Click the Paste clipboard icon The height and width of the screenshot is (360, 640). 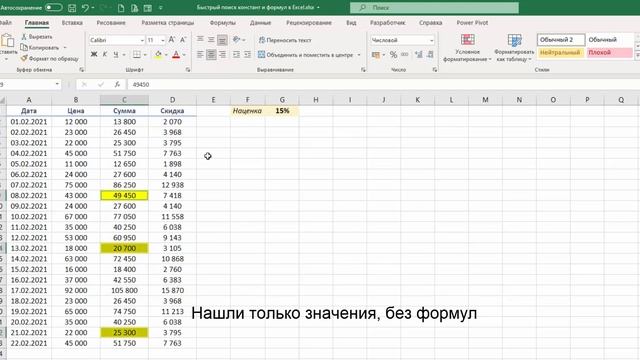(x=7, y=41)
